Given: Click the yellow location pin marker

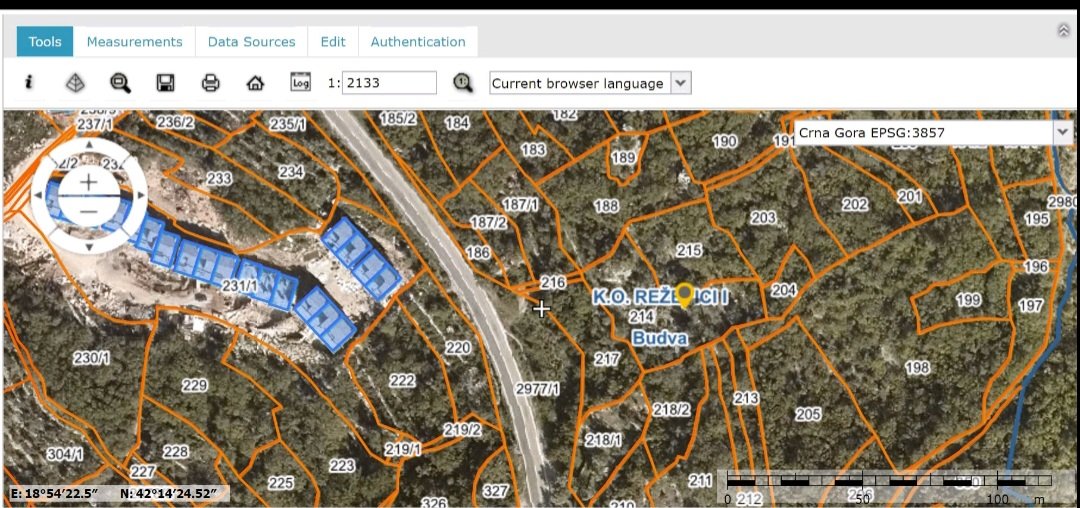Looking at the screenshot, I should tap(685, 294).
